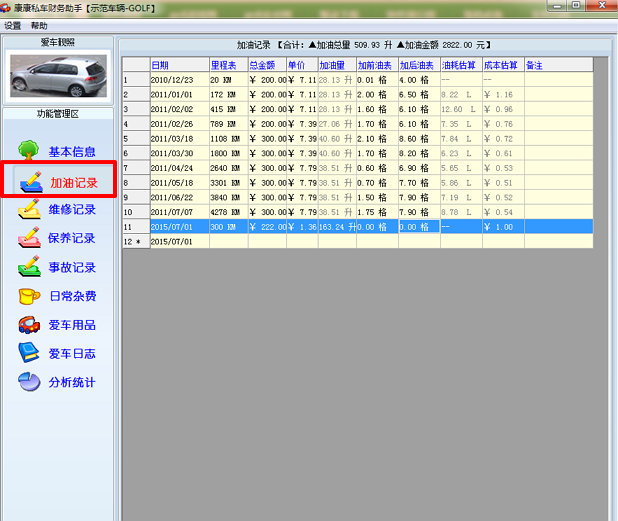618x521 pixels.
Task: Click the blue book icon beside 爱车日志
Action: point(29,353)
